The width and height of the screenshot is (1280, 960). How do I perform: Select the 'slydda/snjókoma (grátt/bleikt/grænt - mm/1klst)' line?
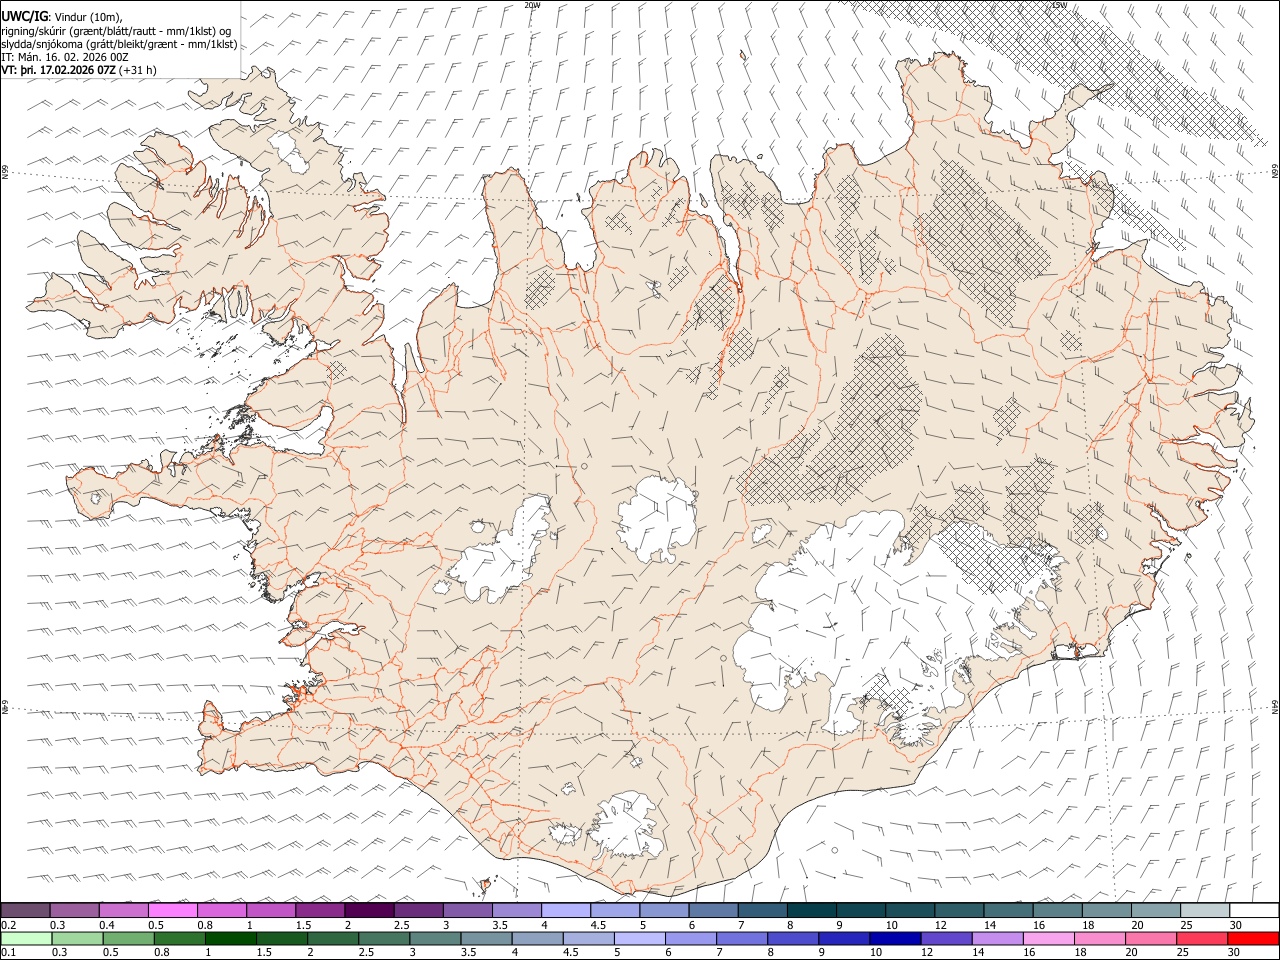119,44
